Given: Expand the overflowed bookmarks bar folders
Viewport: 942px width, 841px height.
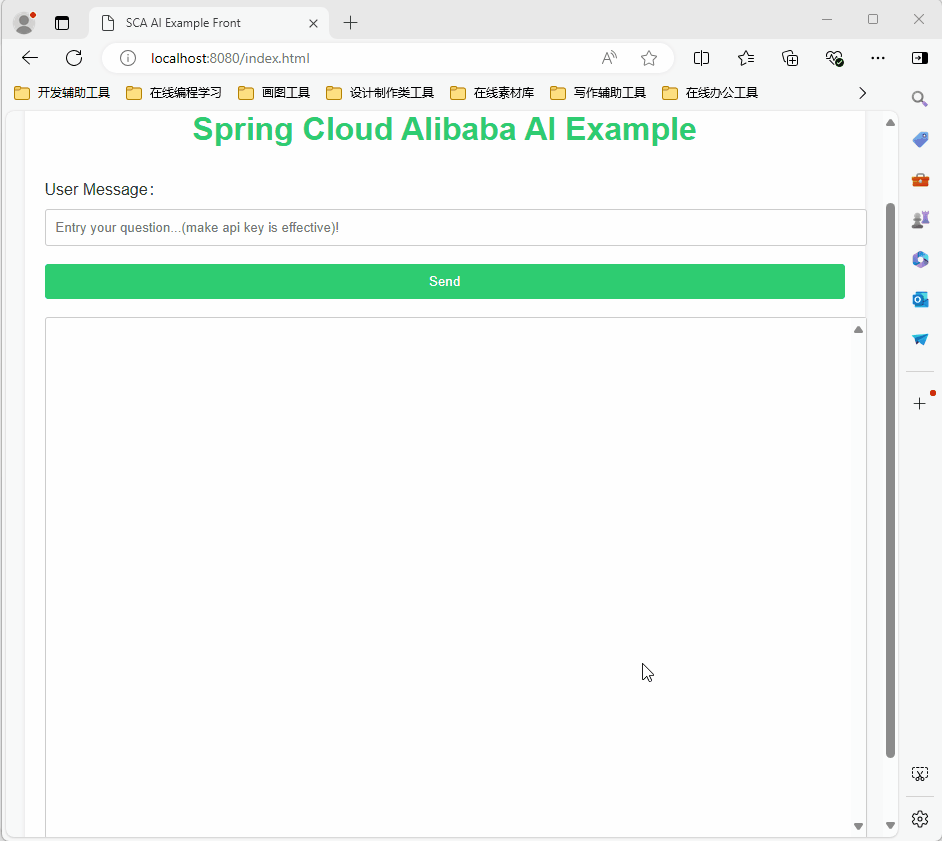Looking at the screenshot, I should (862, 92).
